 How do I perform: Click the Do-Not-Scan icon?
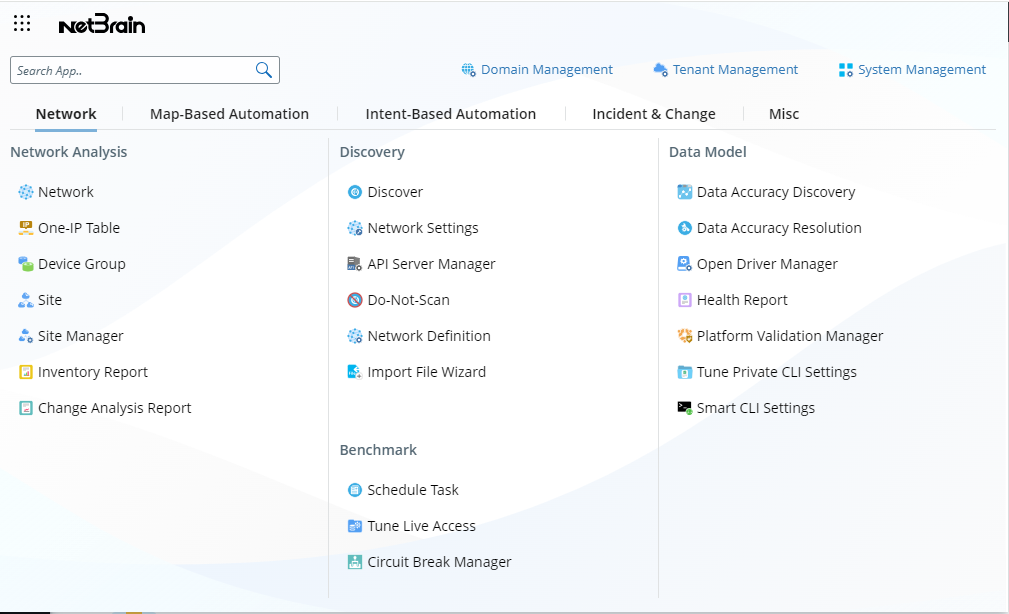click(x=355, y=300)
